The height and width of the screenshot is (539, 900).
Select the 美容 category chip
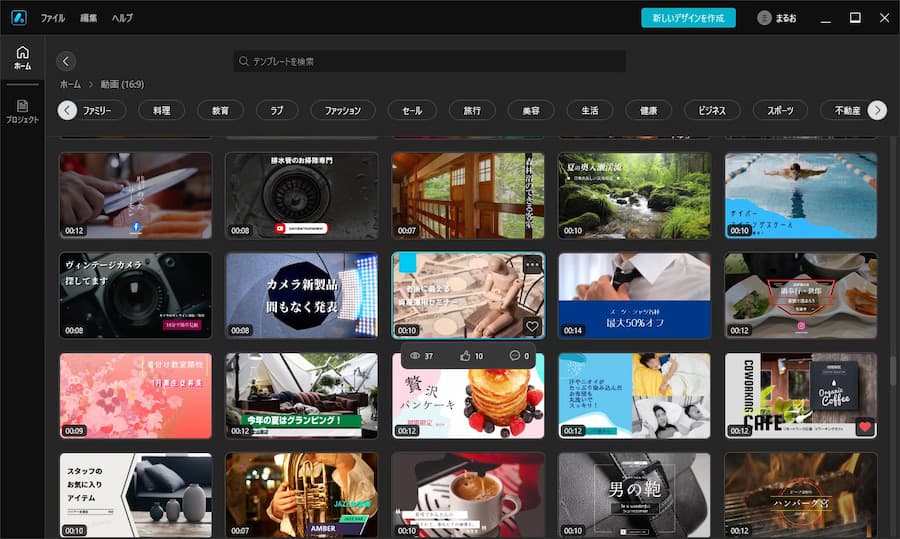pyautogui.click(x=531, y=110)
